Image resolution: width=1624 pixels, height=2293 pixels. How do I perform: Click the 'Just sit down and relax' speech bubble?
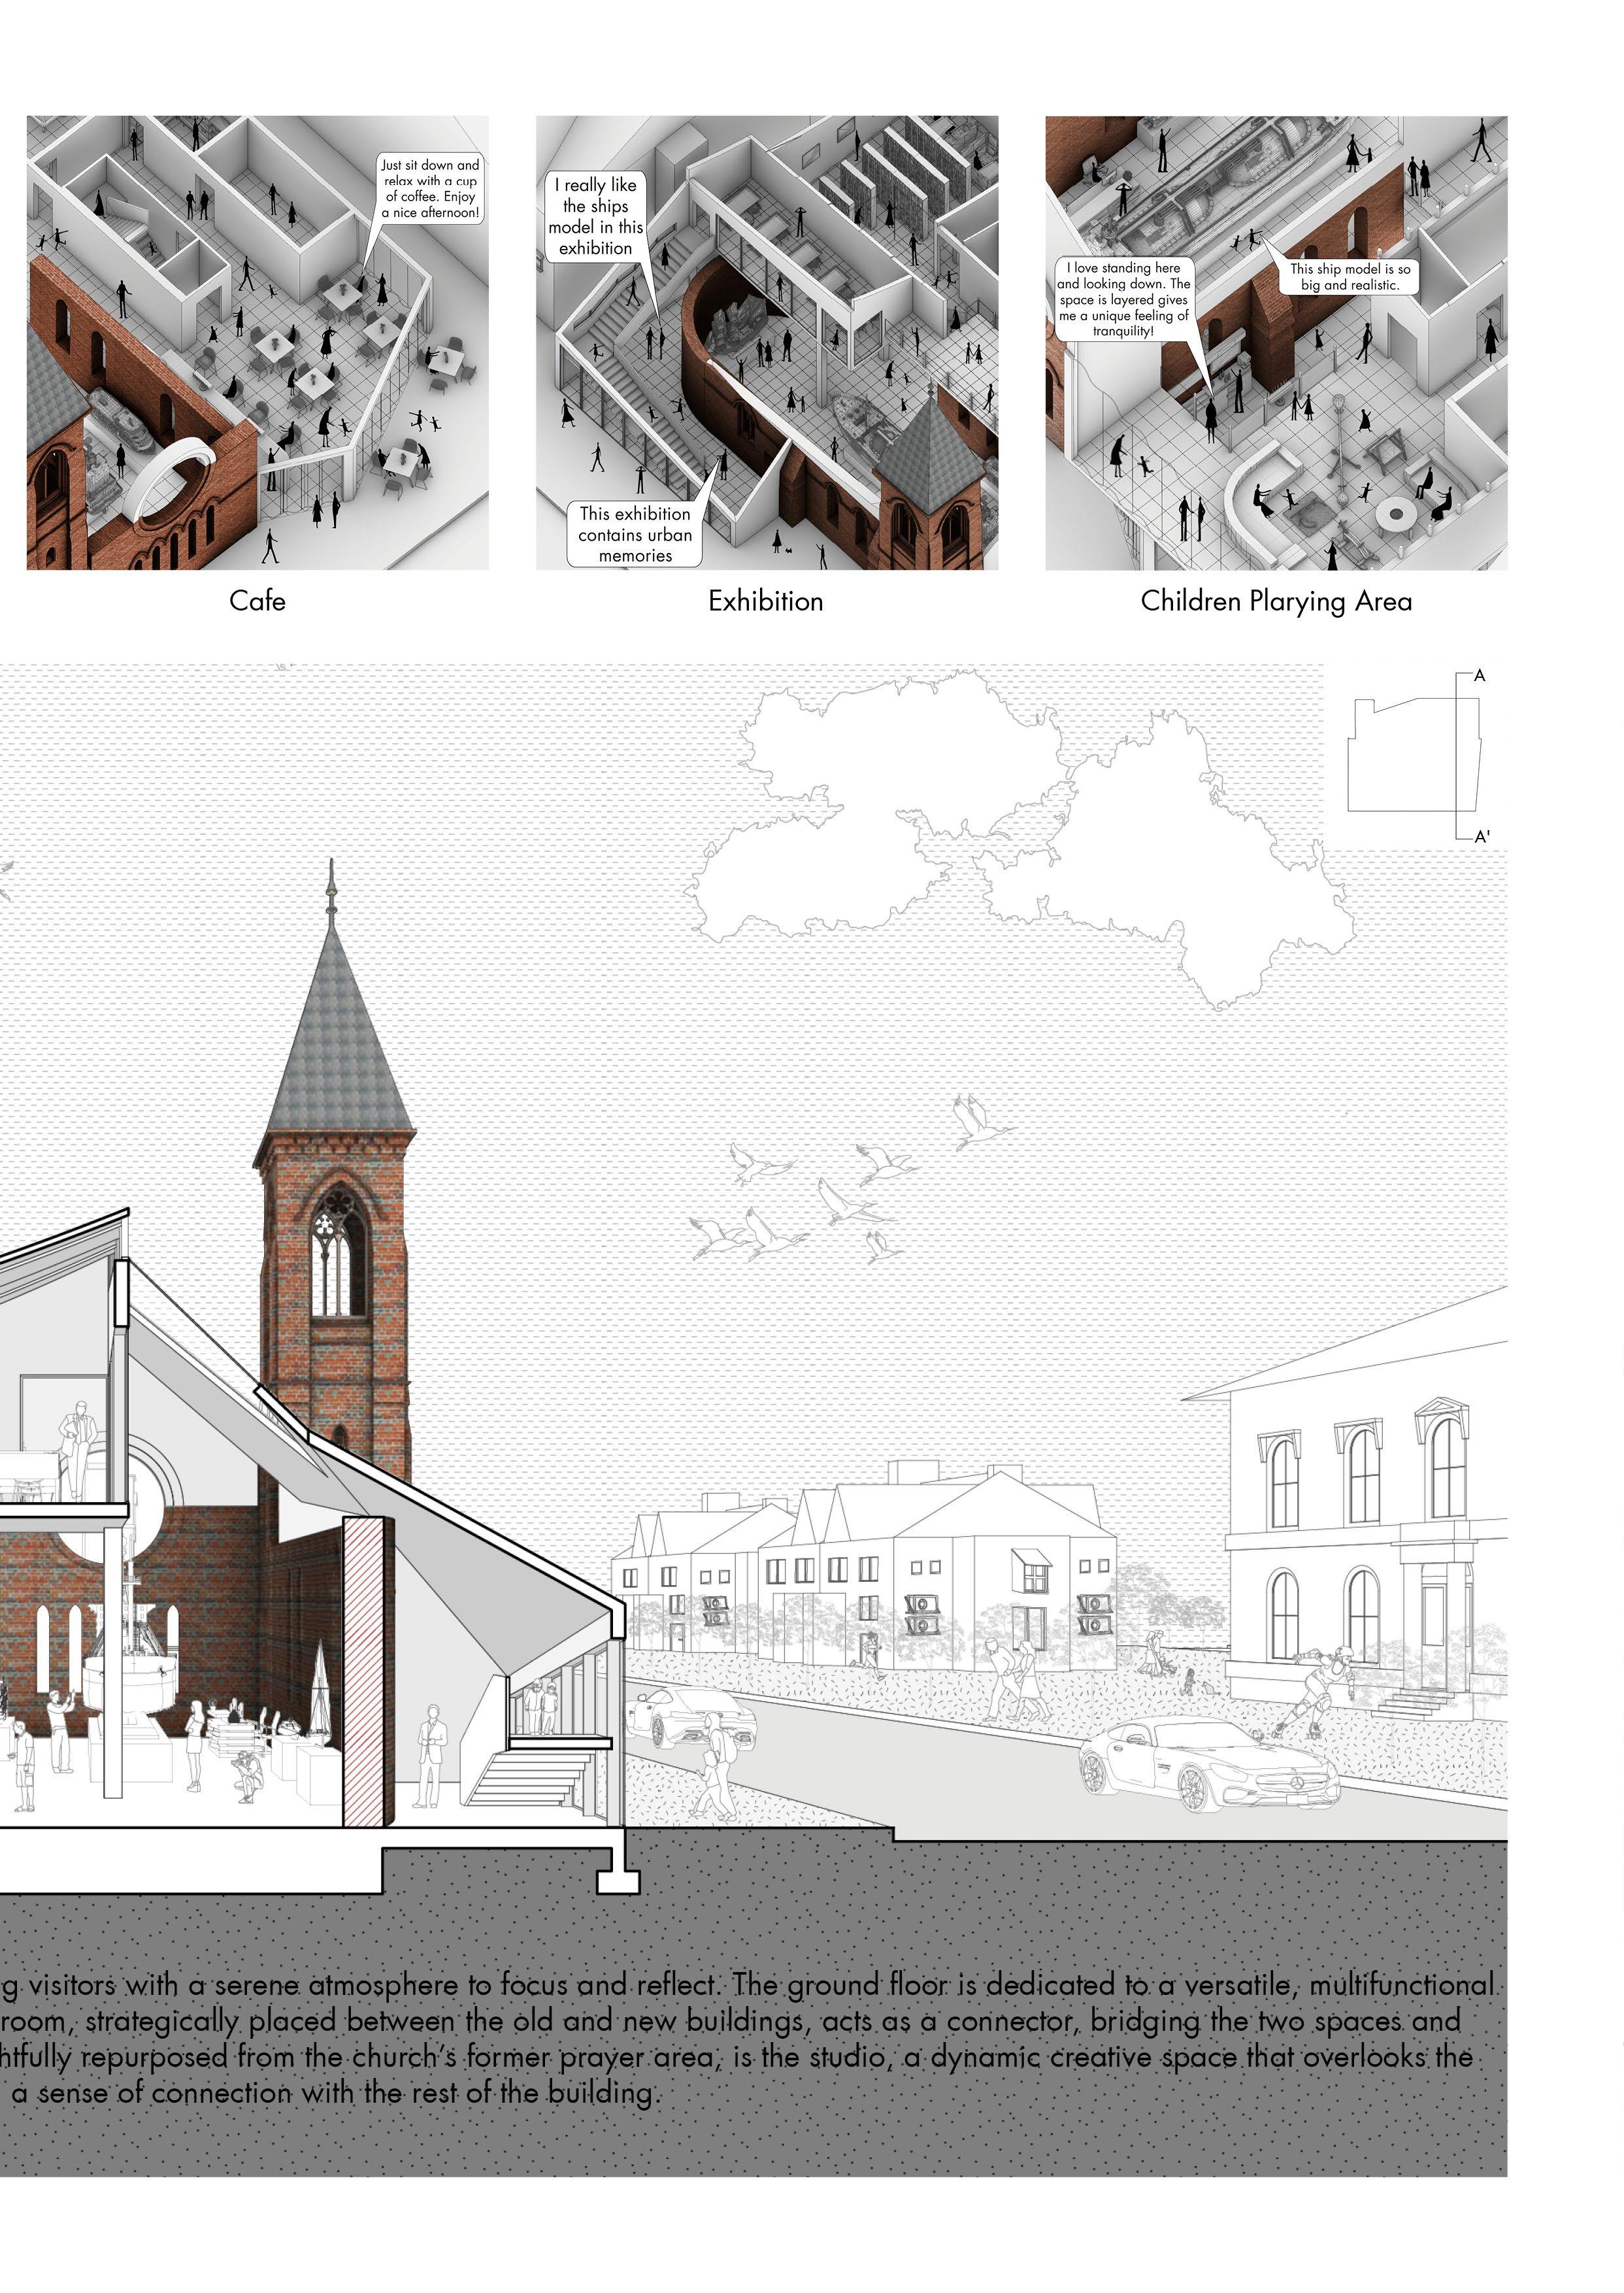click(430, 189)
